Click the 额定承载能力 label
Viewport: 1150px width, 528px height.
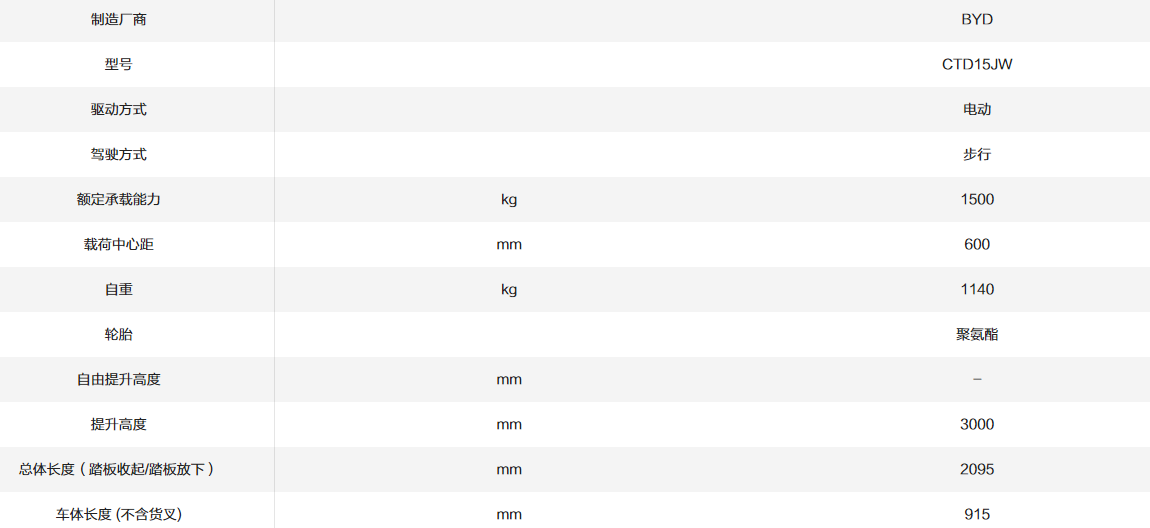pyautogui.click(x=118, y=199)
